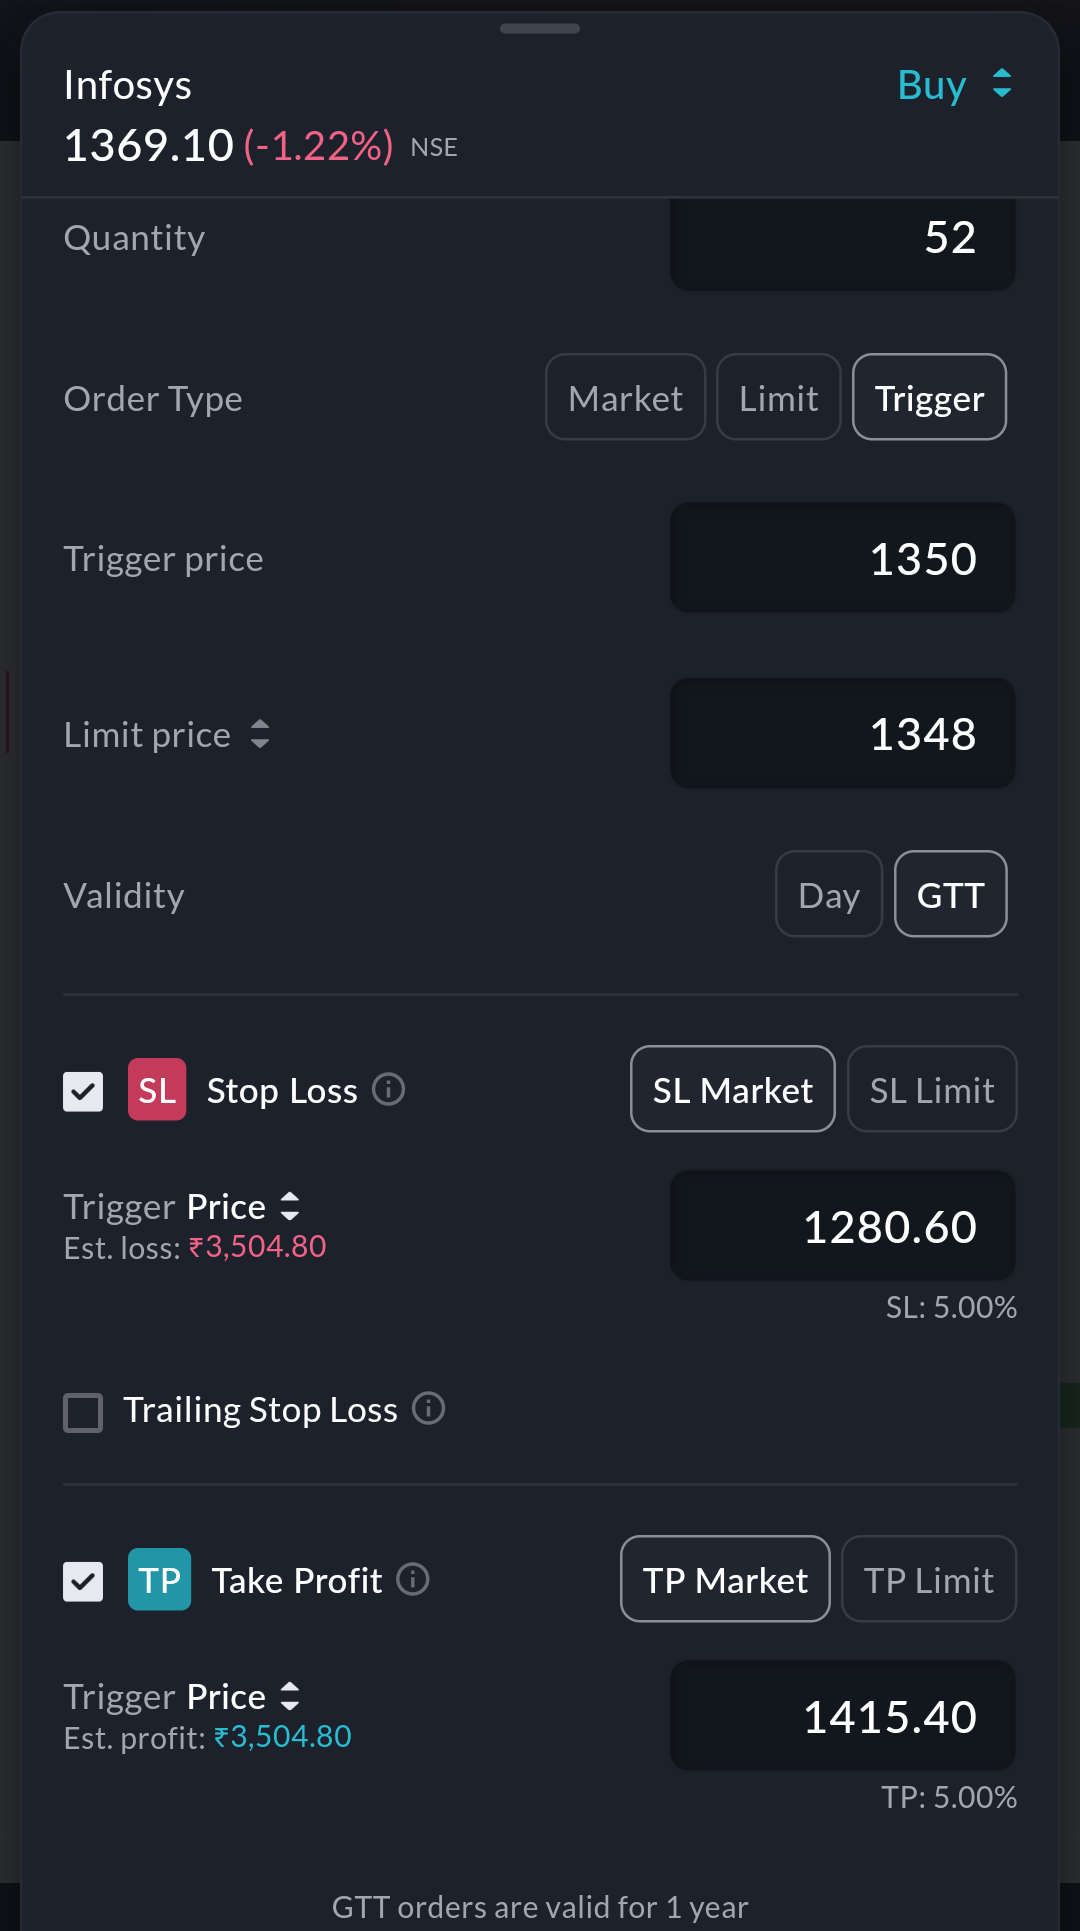Select TP Limit option
This screenshot has height=1931, width=1080.
(x=928, y=1579)
